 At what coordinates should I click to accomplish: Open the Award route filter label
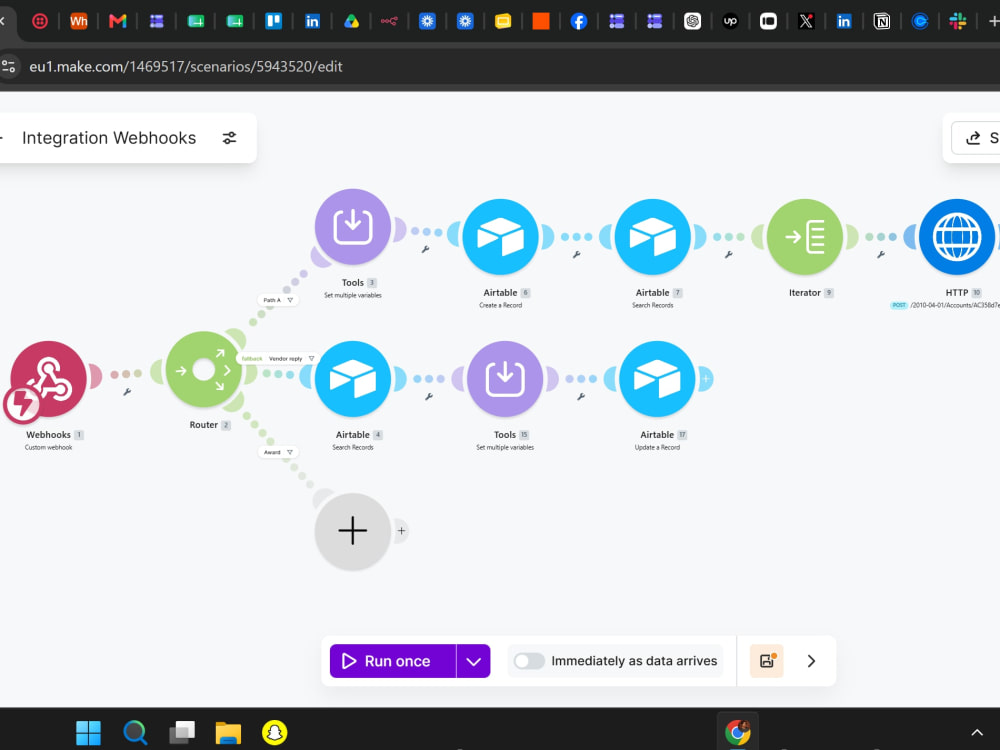coord(278,452)
